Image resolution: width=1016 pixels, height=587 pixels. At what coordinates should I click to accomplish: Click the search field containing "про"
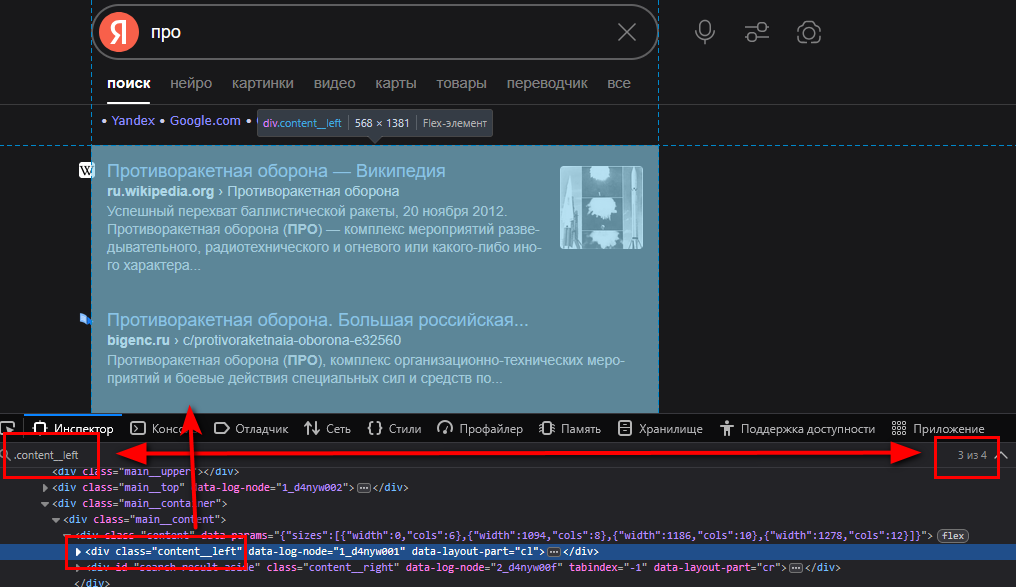pyautogui.click(x=376, y=32)
